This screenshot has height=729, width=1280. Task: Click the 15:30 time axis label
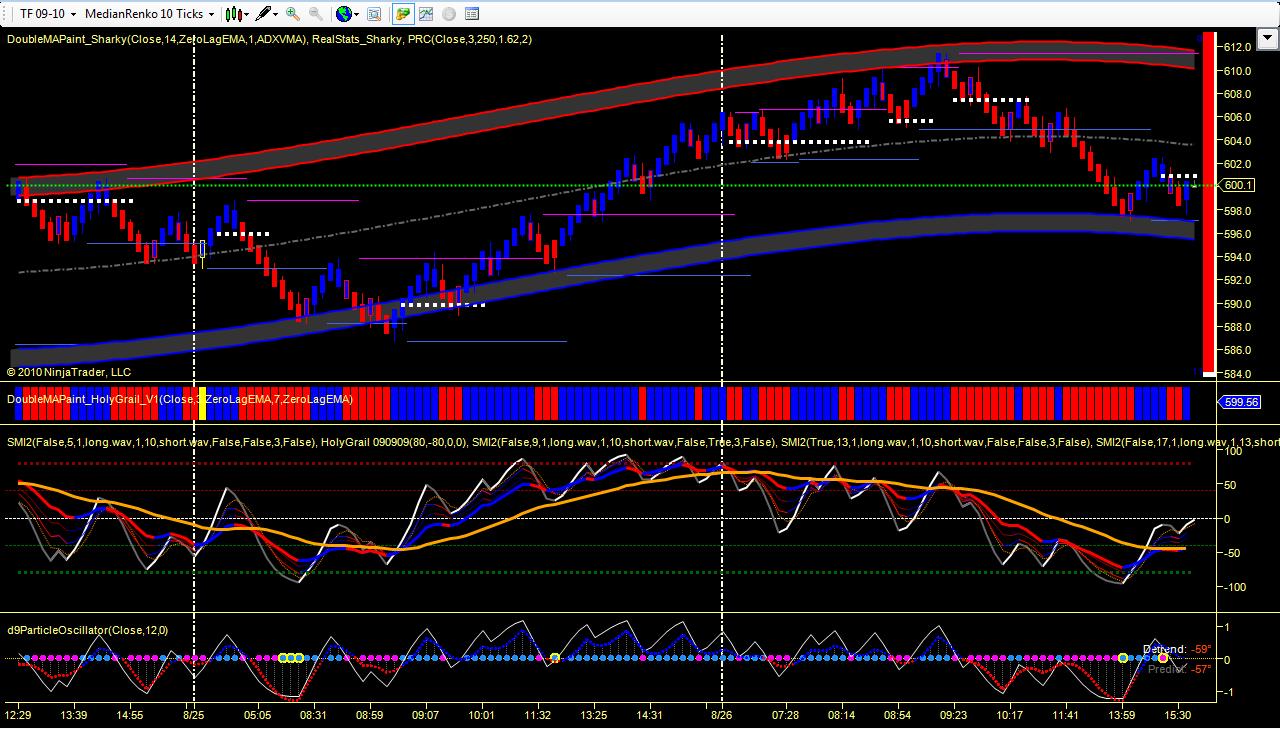[1178, 715]
